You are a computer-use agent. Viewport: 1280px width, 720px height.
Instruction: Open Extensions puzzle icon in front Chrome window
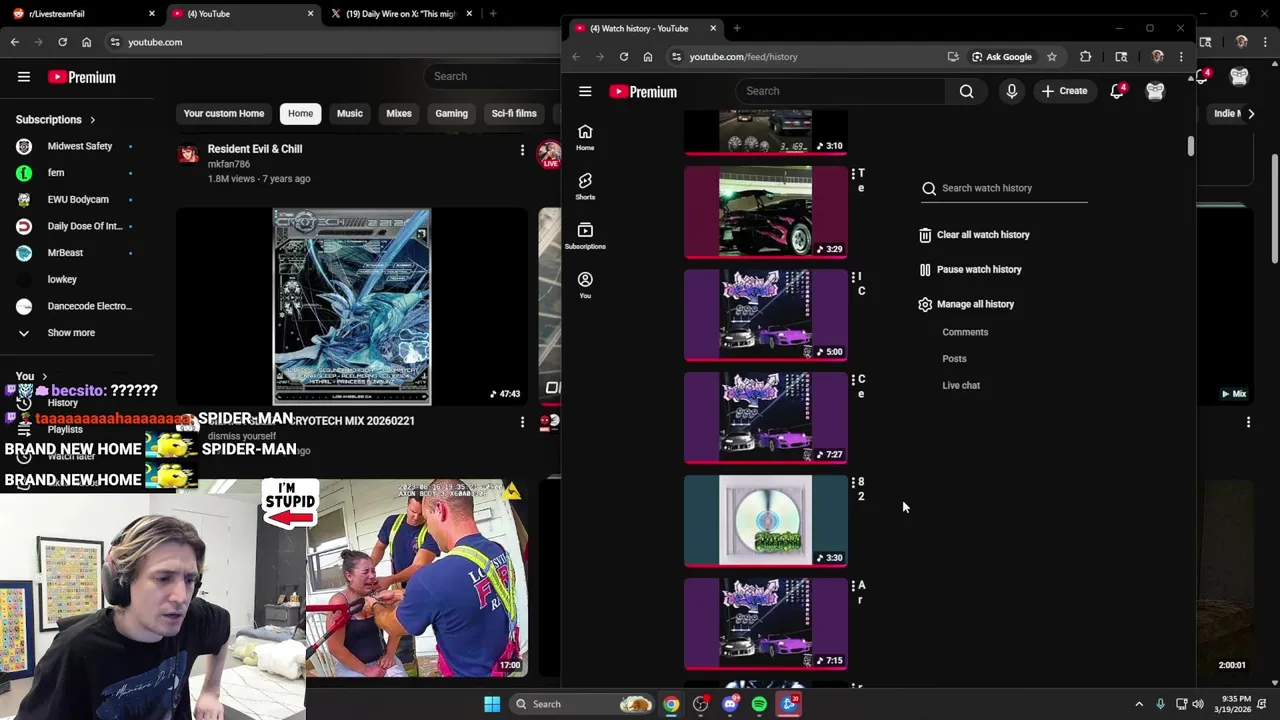pos(1085,57)
